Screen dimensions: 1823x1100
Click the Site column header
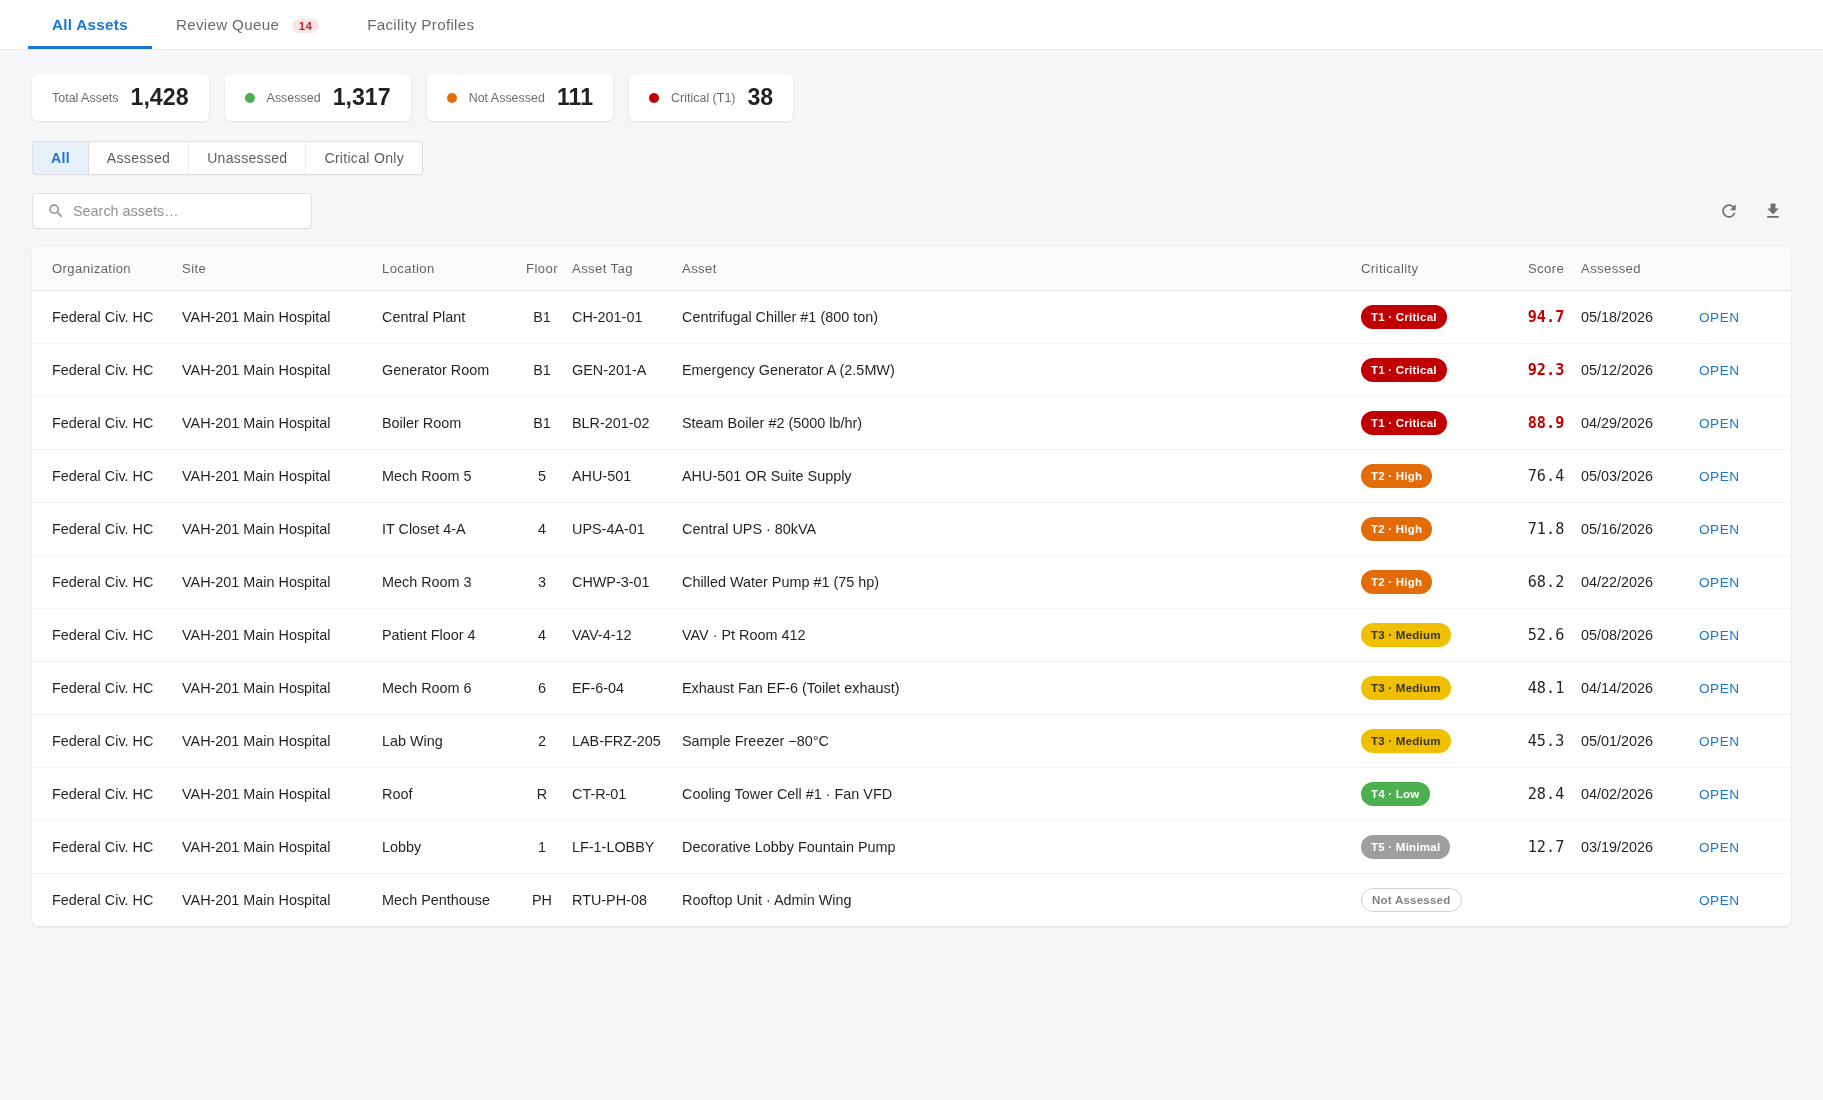click(194, 269)
